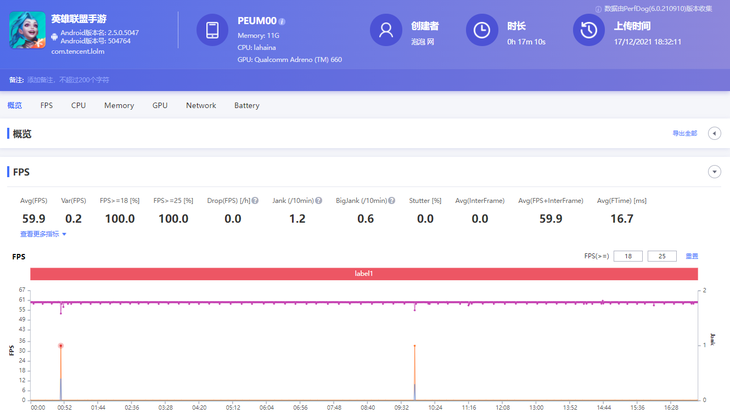Click the BigJank value 0.6
This screenshot has height=413, width=730.
pos(365,219)
